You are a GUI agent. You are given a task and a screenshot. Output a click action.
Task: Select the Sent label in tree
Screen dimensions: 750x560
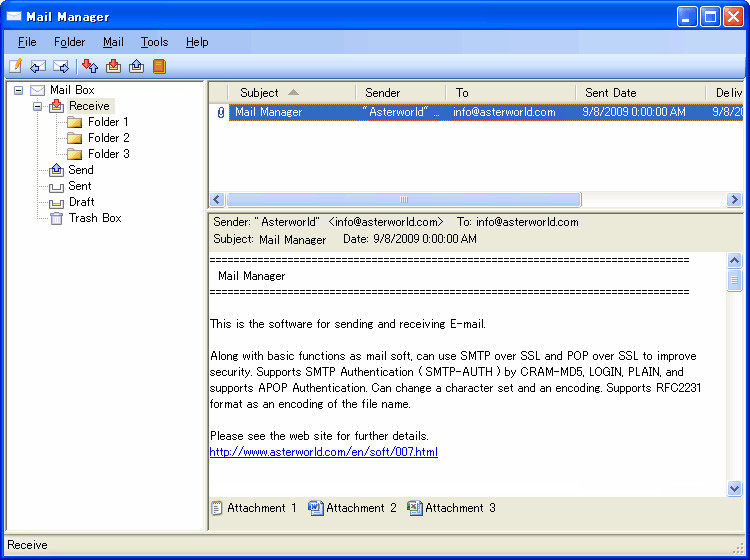click(x=80, y=186)
